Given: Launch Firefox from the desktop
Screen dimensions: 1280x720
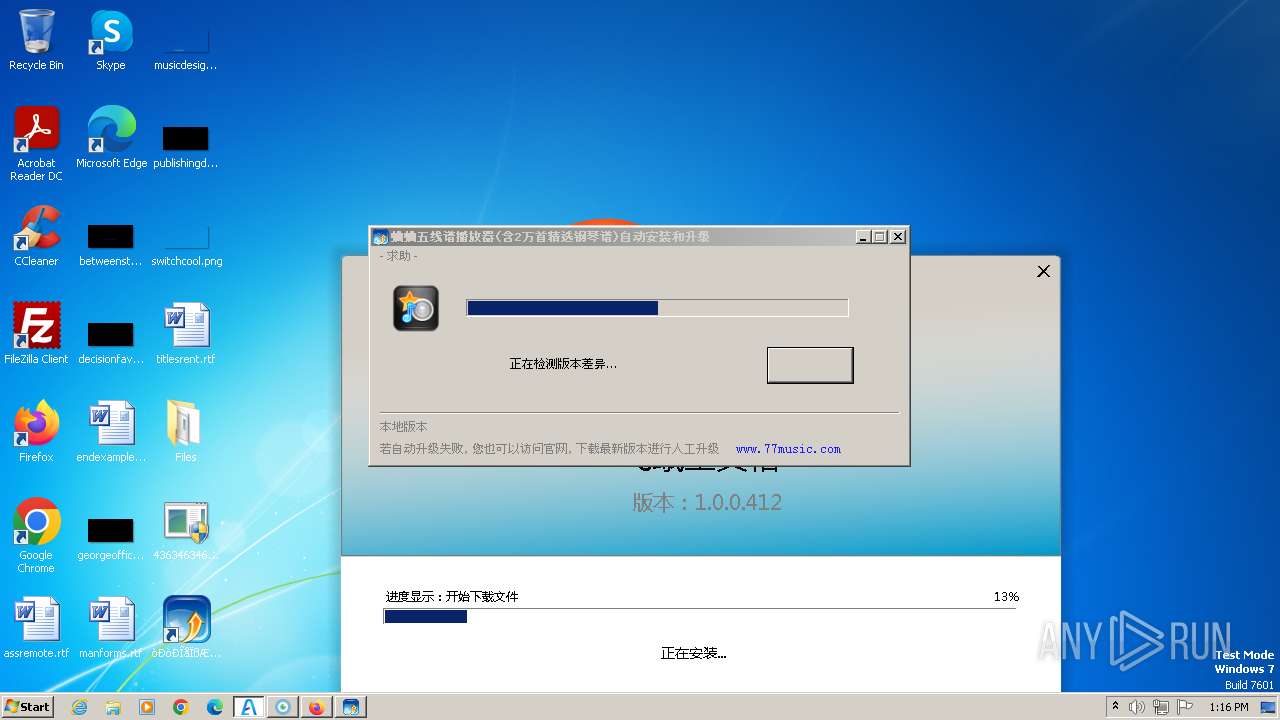Looking at the screenshot, I should (36, 432).
